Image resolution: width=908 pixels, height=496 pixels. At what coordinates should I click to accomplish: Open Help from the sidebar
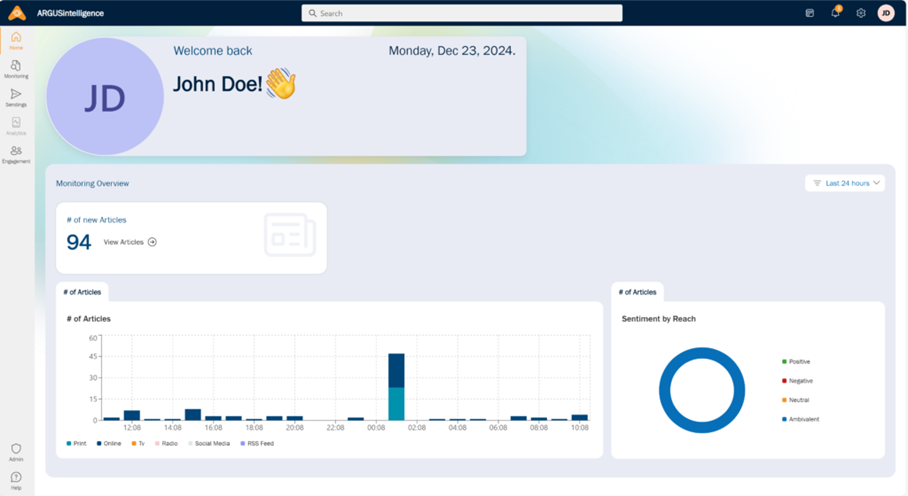16,480
